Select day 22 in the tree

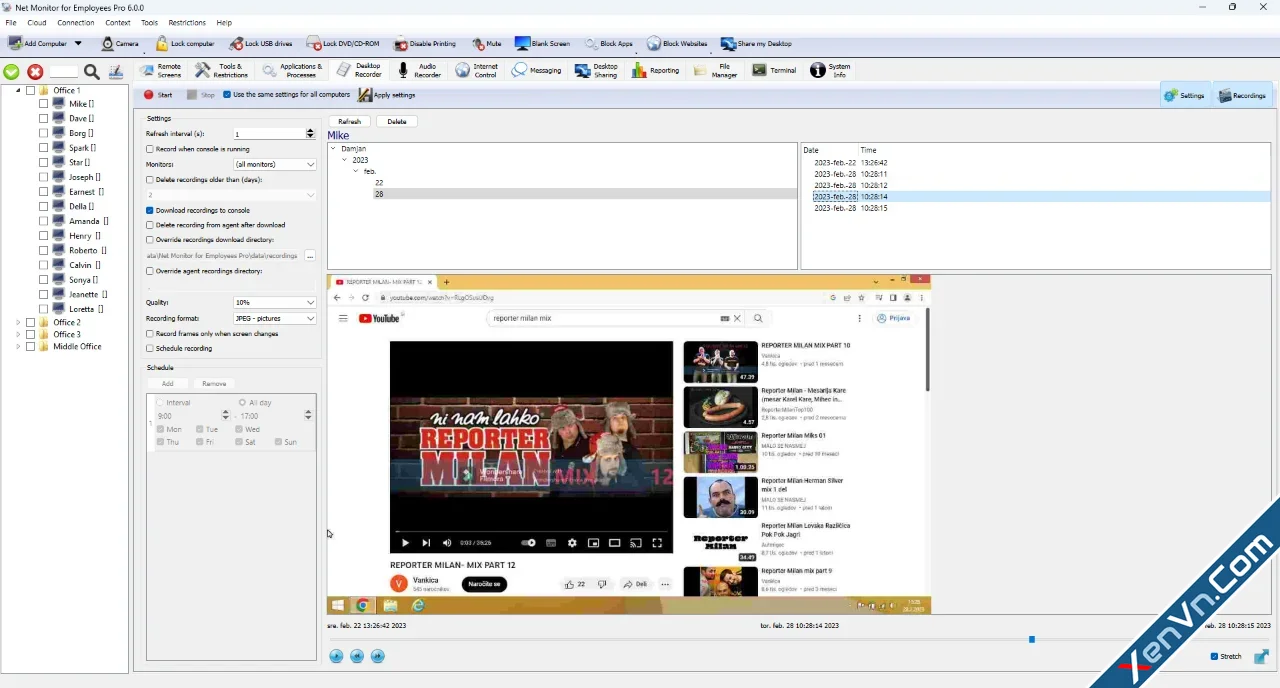click(379, 183)
